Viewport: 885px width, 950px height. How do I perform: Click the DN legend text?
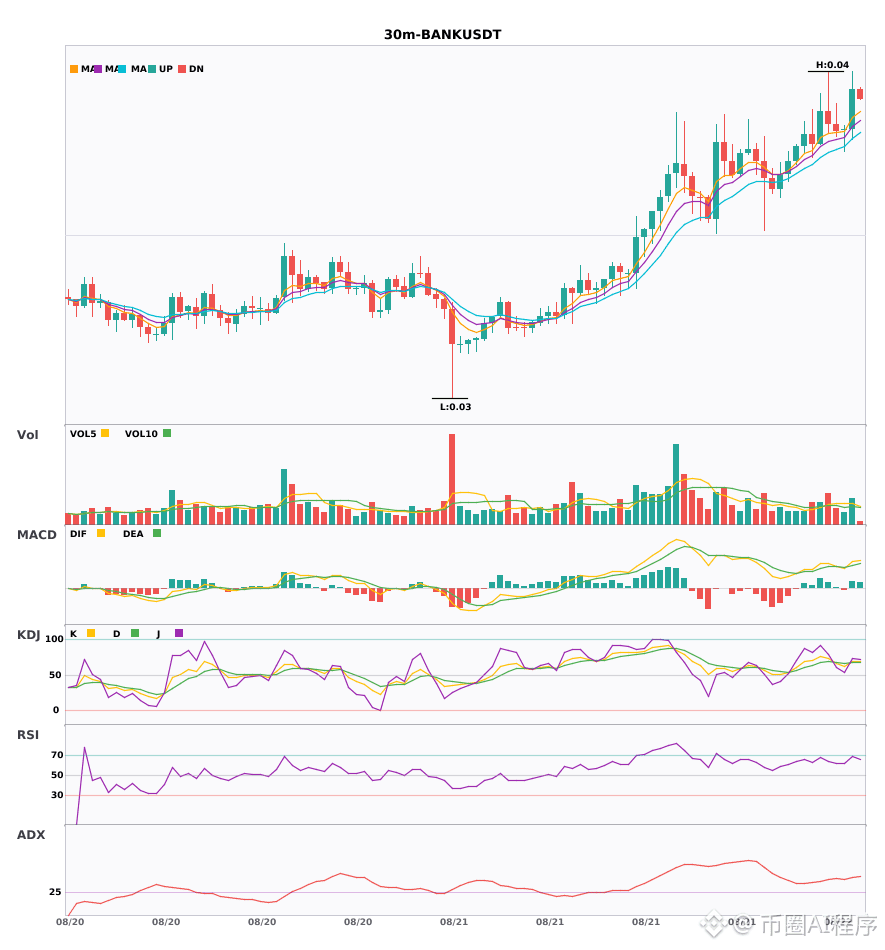coord(196,69)
